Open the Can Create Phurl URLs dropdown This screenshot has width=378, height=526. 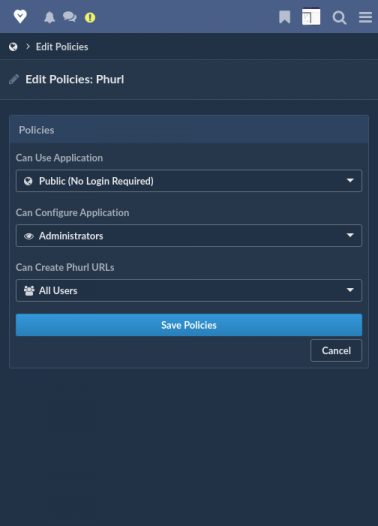[189, 290]
